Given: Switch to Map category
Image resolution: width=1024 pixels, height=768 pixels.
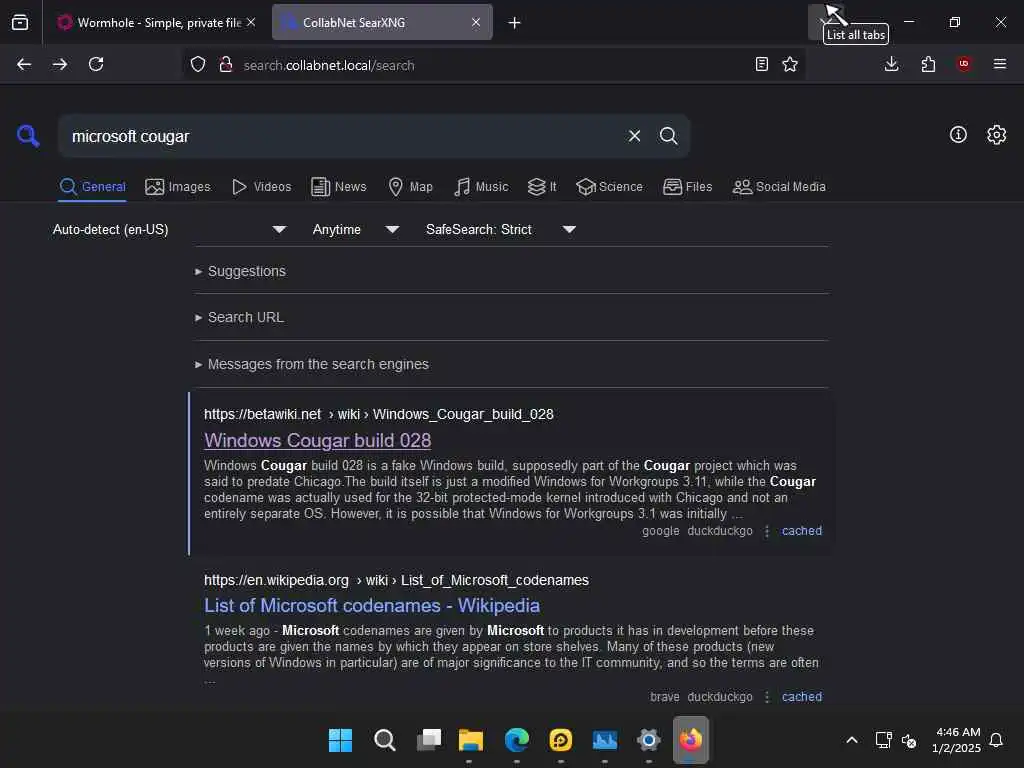Looking at the screenshot, I should [x=410, y=187].
